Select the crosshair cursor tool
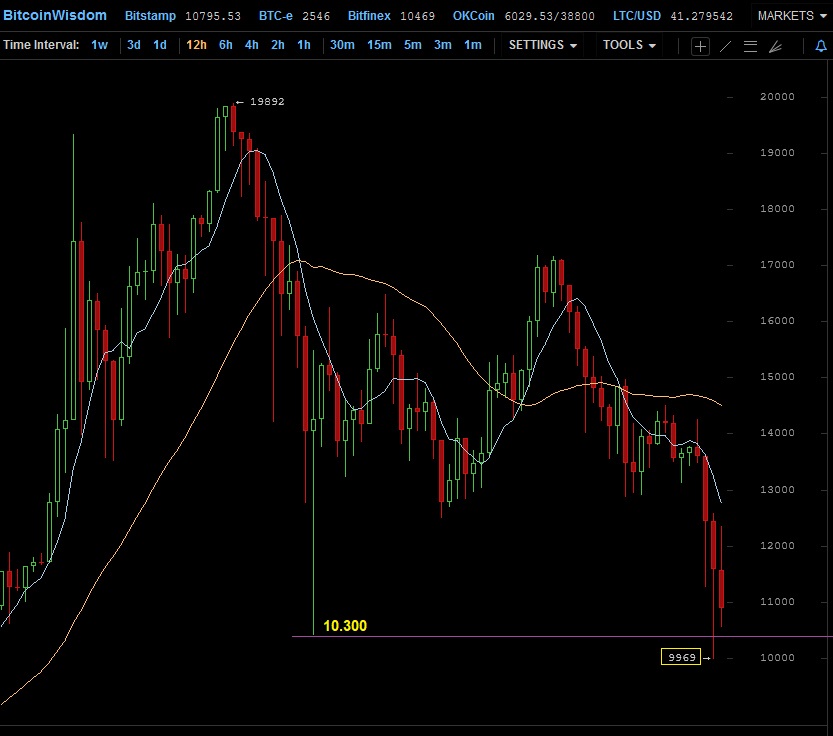This screenshot has width=833, height=736. [x=700, y=46]
